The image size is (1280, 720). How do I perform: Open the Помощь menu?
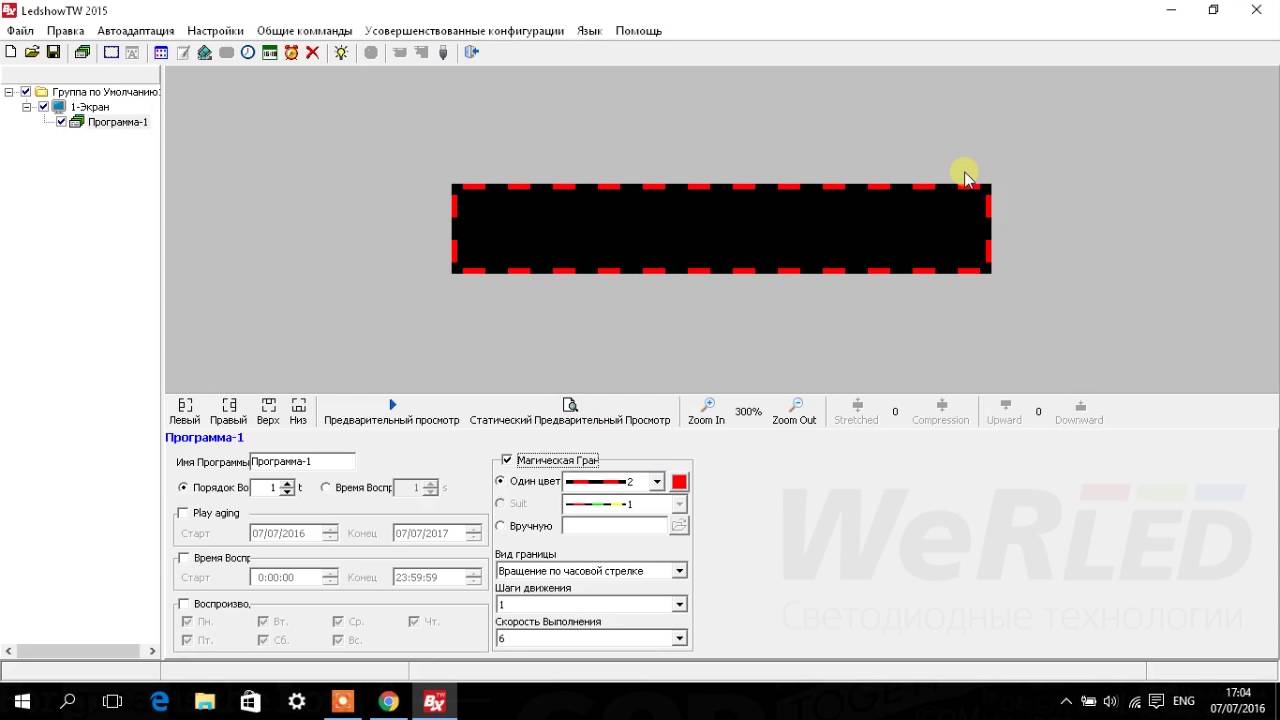click(638, 31)
